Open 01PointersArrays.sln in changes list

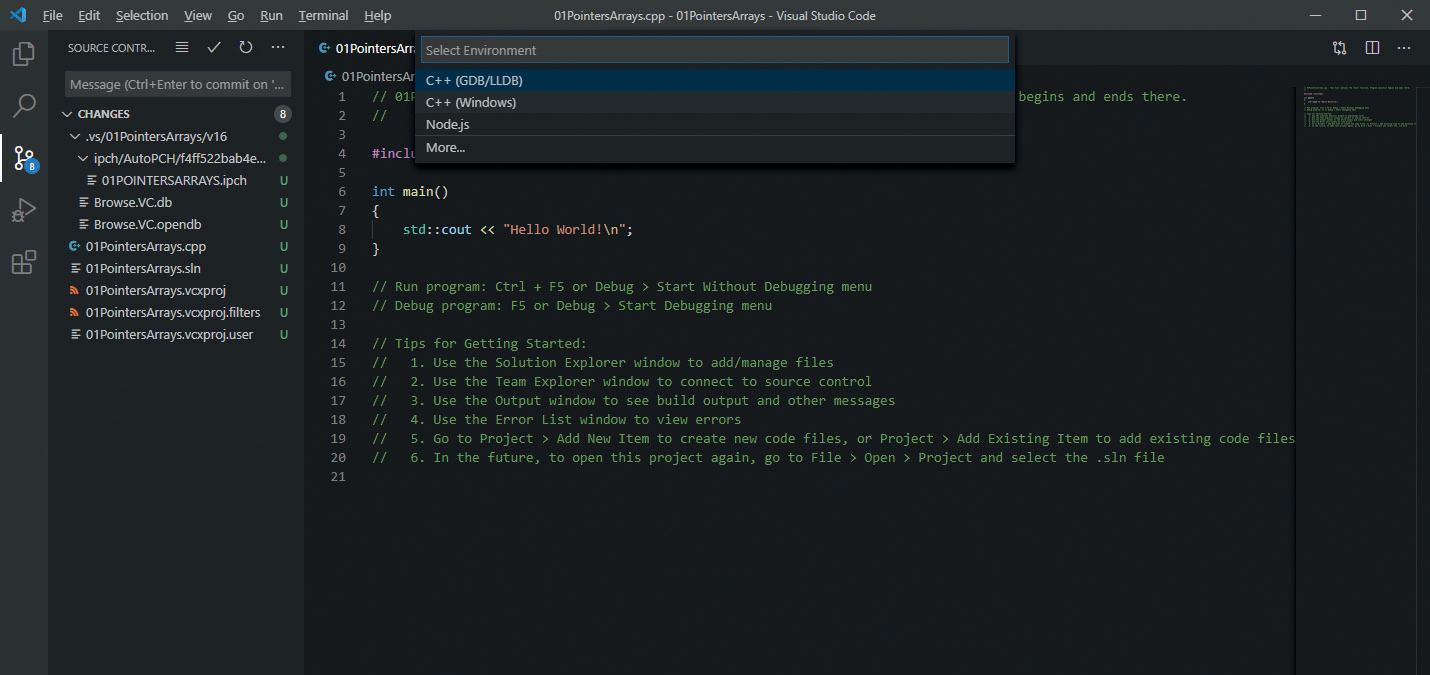coord(142,268)
